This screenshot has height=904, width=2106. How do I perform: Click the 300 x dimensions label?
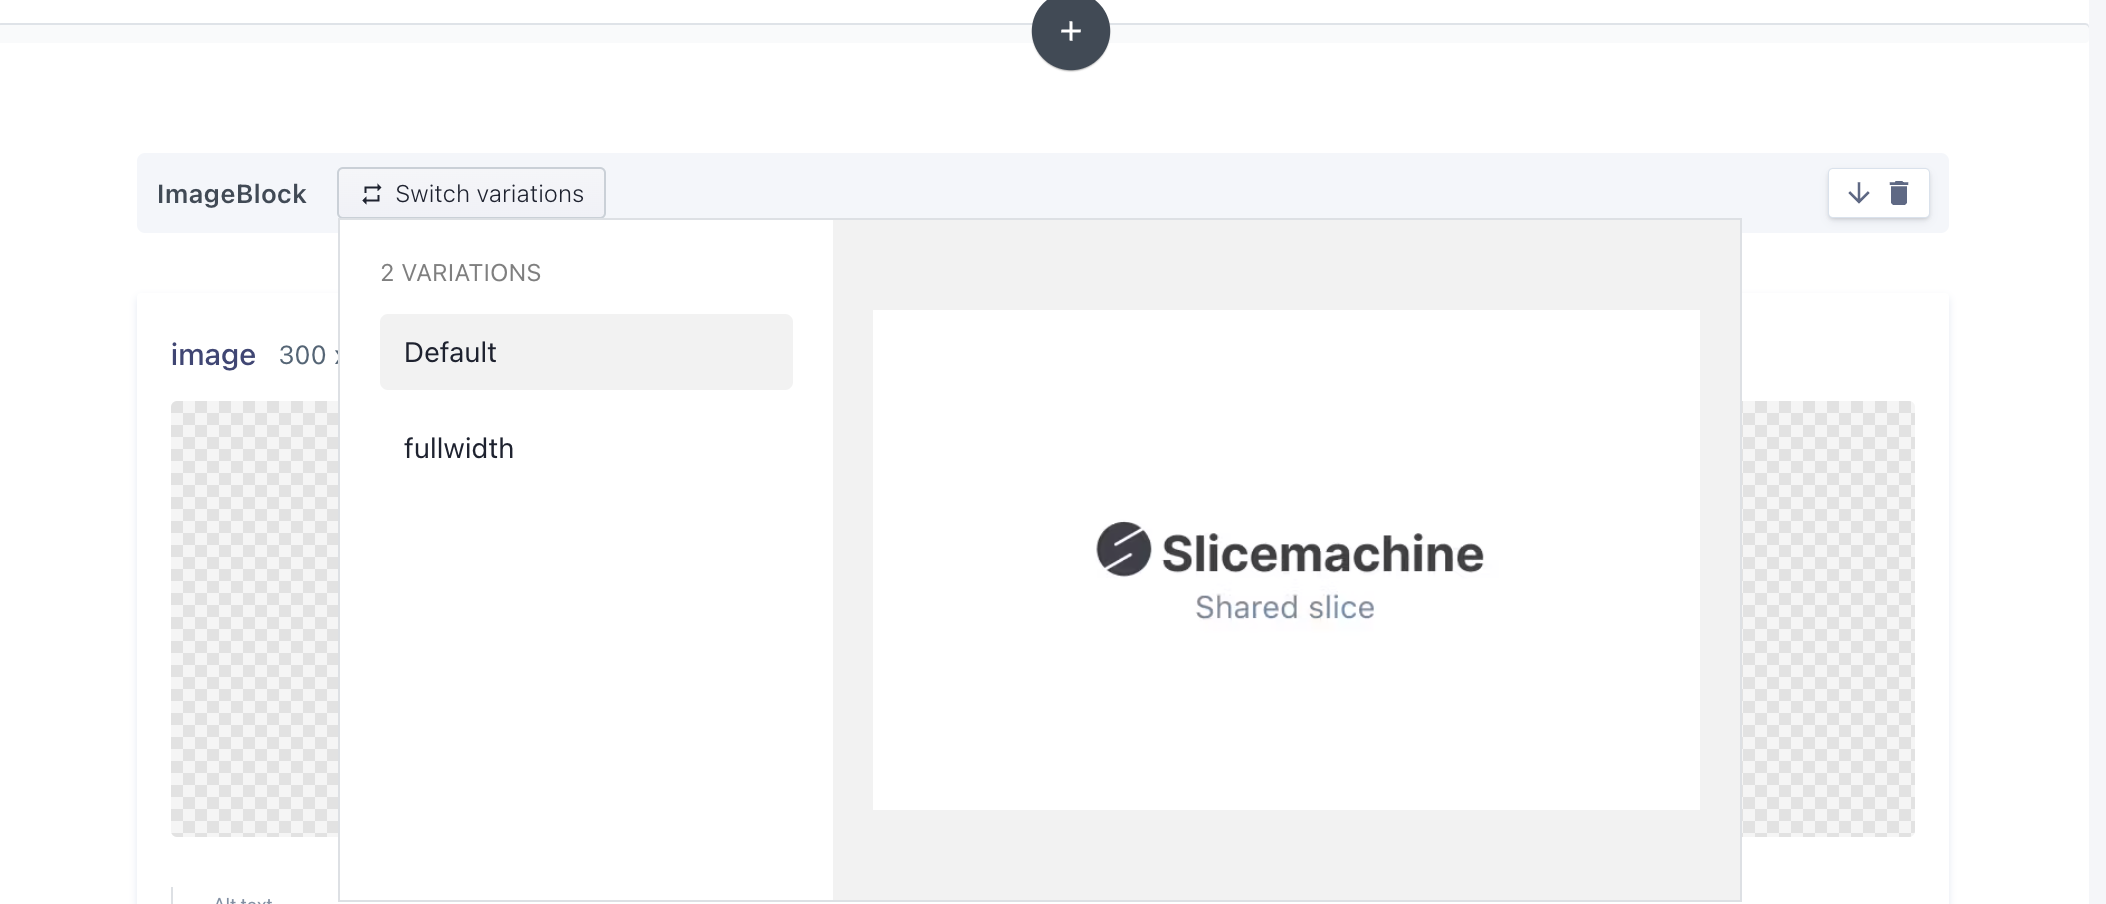(307, 355)
